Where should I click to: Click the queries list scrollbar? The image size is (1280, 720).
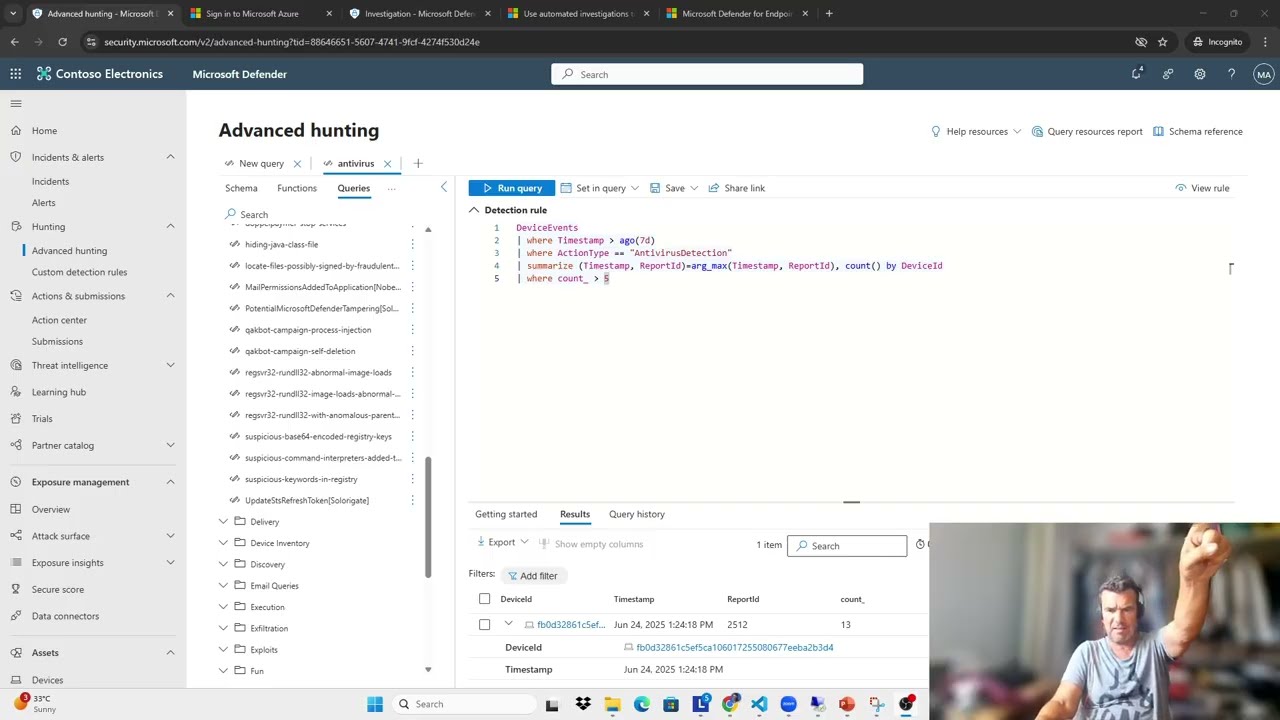[429, 518]
